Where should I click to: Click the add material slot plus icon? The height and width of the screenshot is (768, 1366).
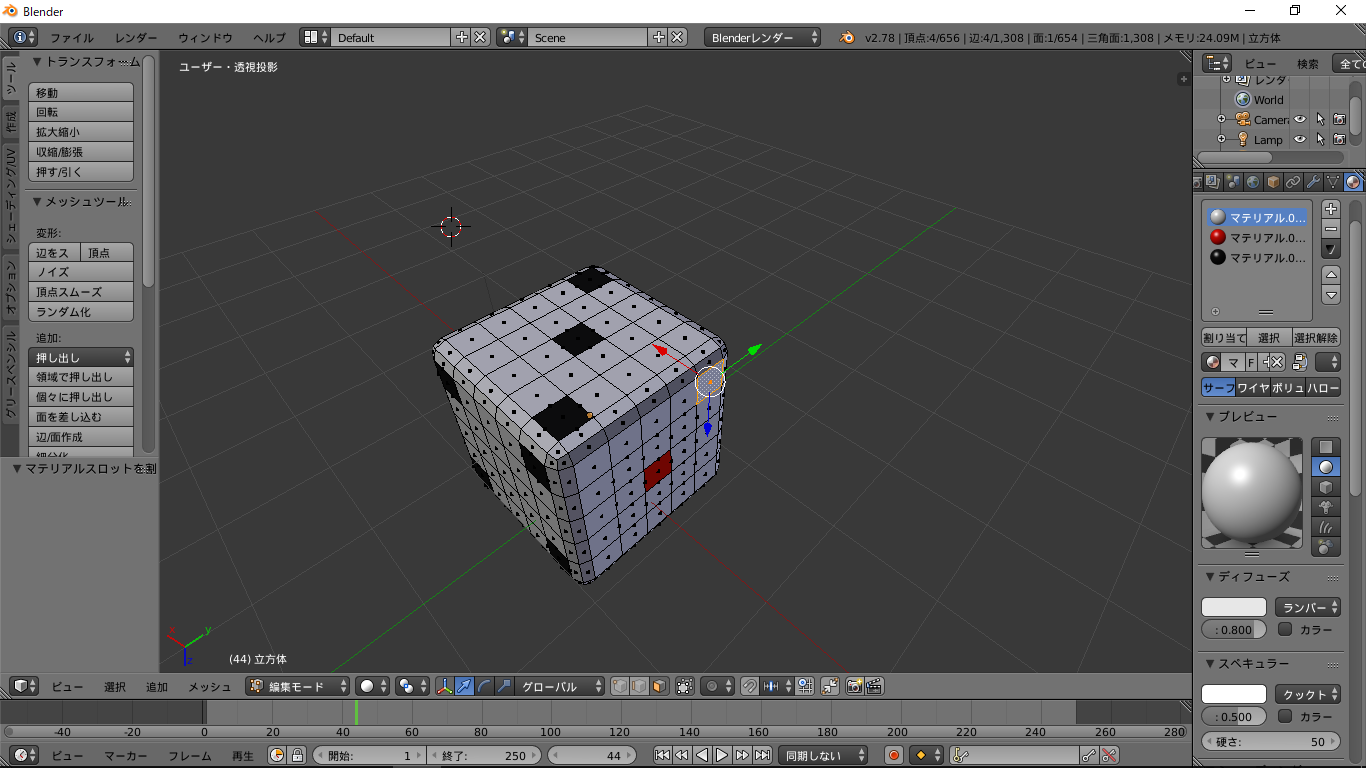(1331, 210)
